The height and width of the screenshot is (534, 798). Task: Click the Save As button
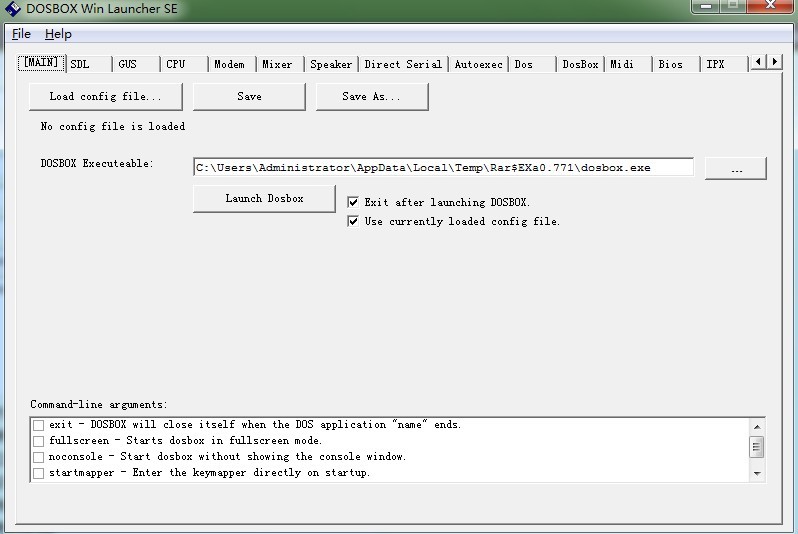(x=371, y=97)
